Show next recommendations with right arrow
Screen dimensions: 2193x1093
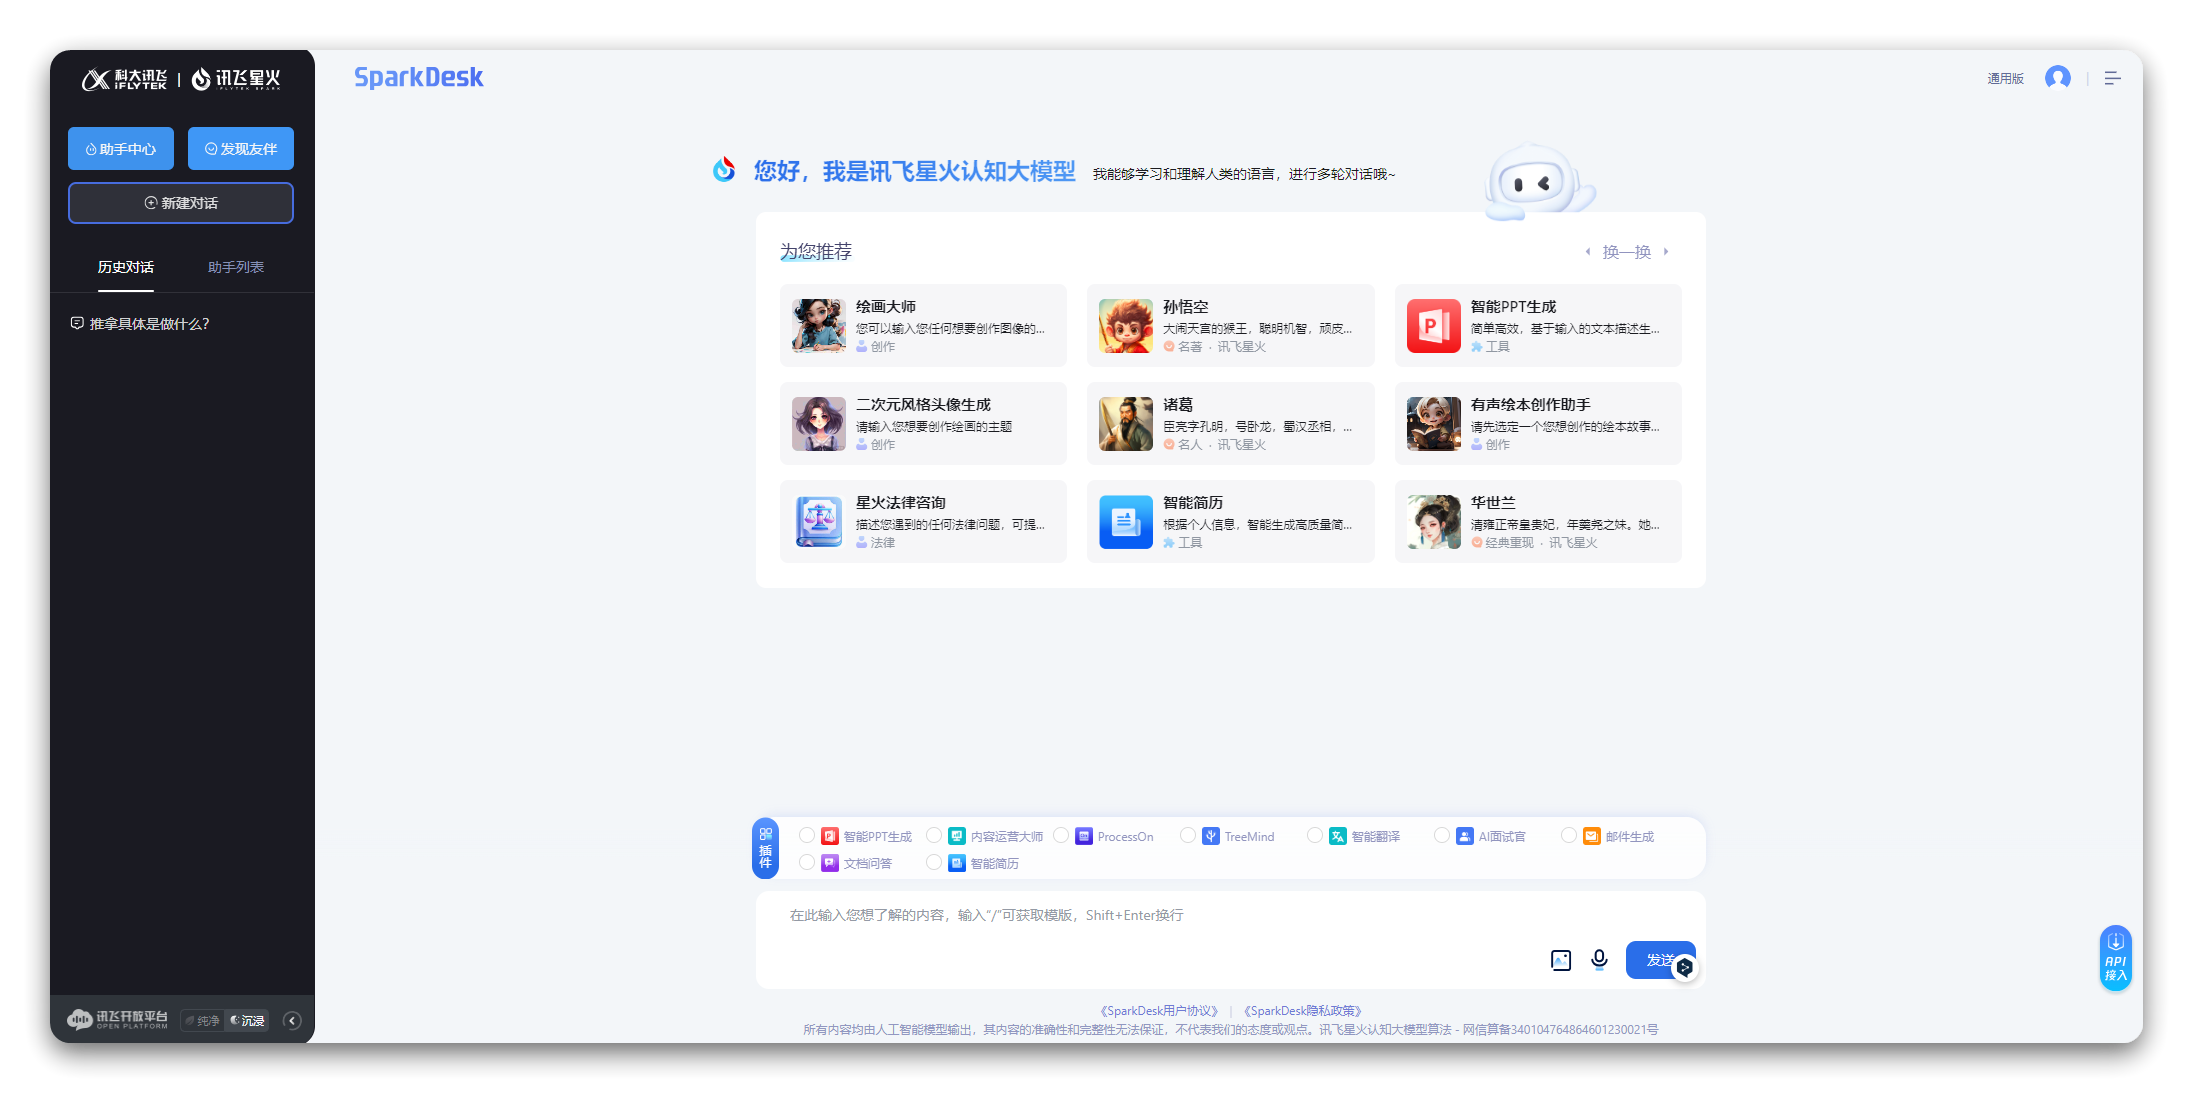(1666, 252)
